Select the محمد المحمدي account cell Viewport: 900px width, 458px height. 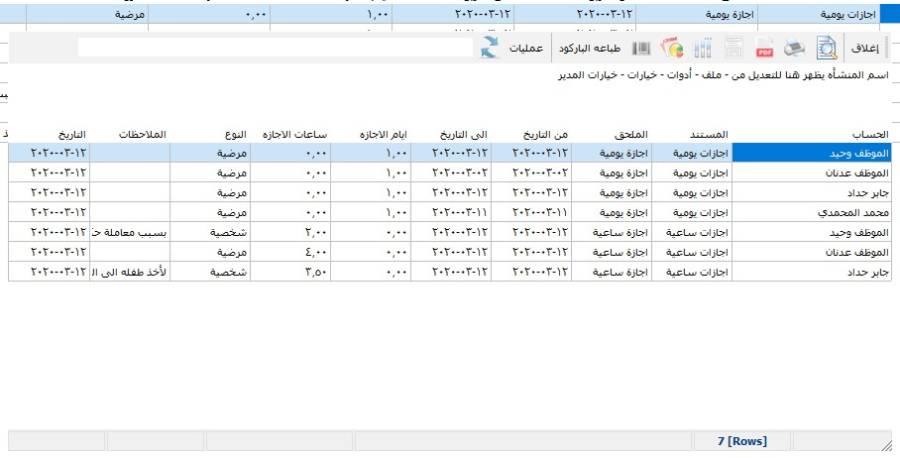coord(812,213)
